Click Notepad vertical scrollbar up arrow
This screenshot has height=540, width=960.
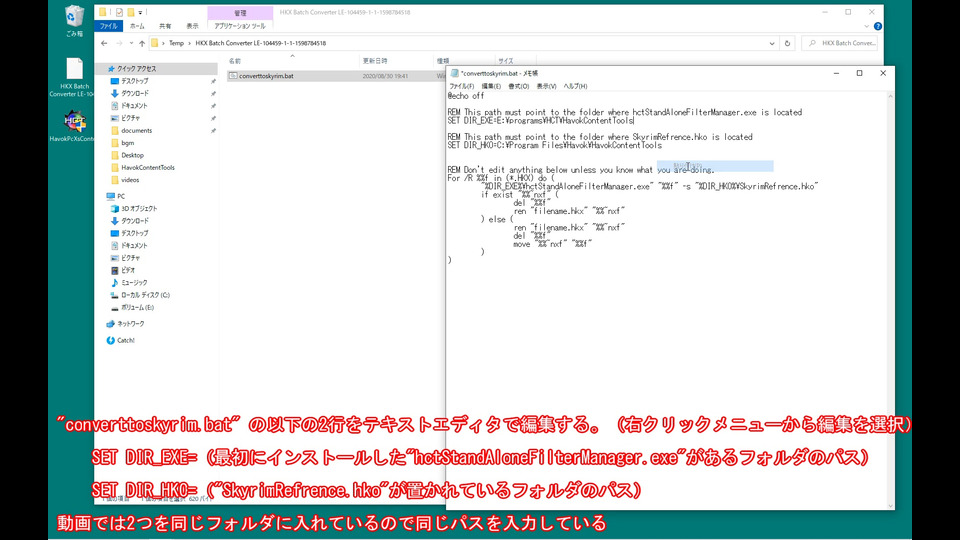click(x=890, y=97)
